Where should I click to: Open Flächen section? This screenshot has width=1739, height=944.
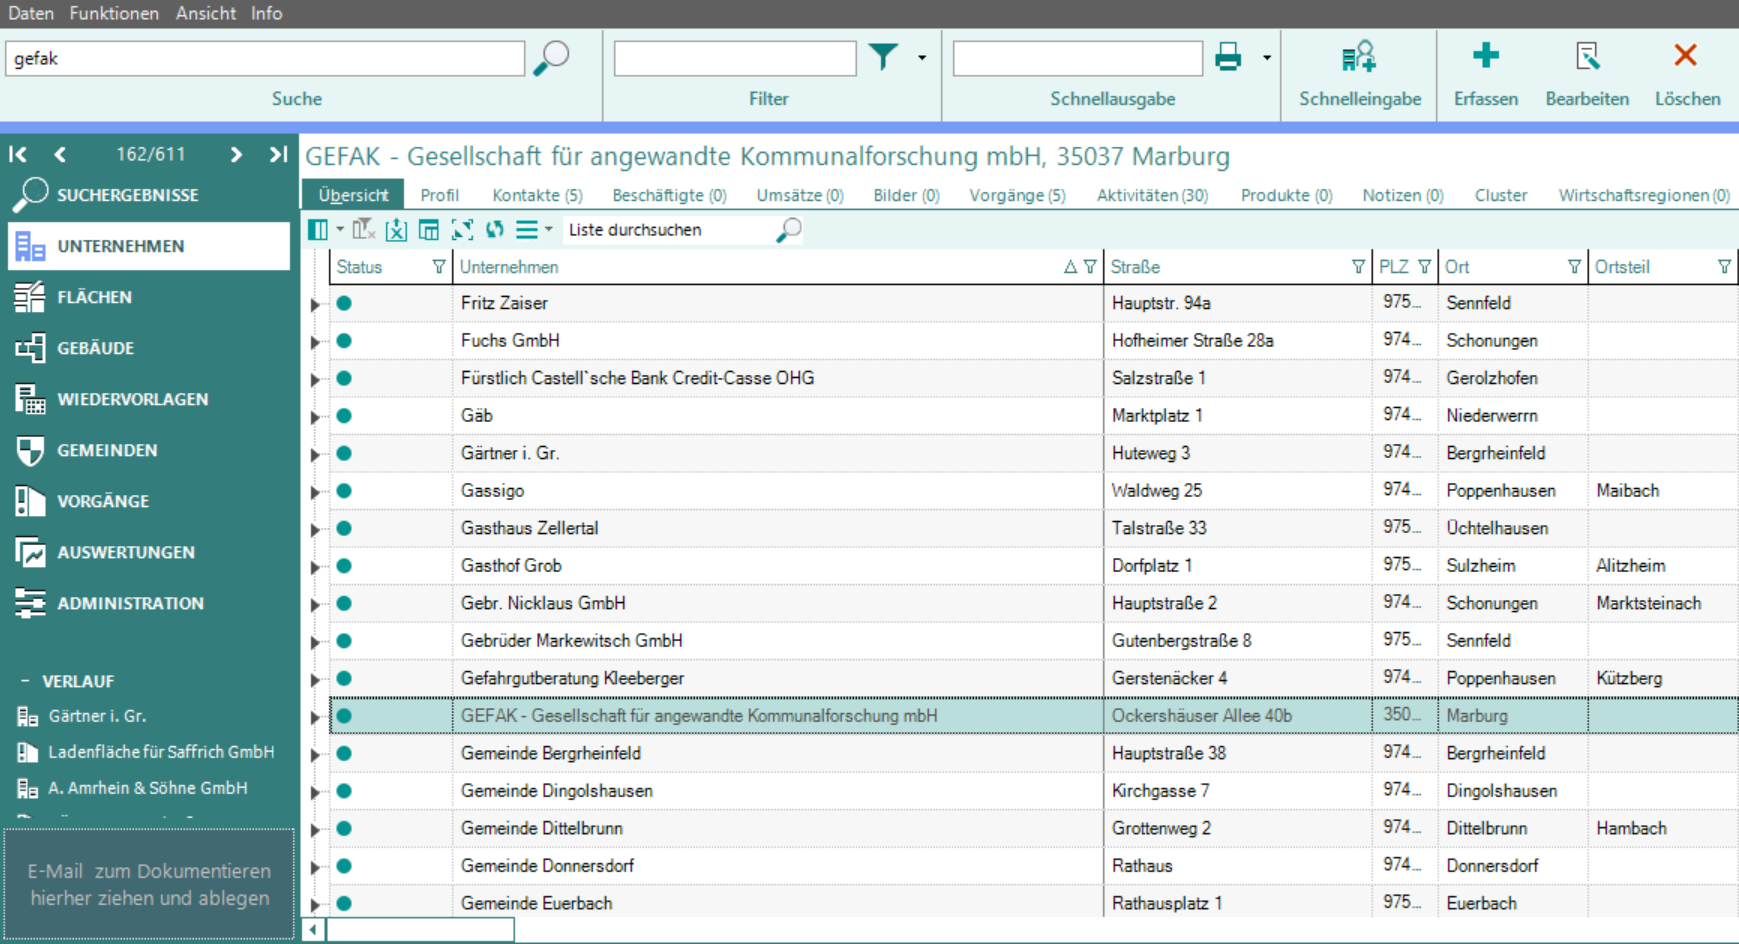point(149,297)
